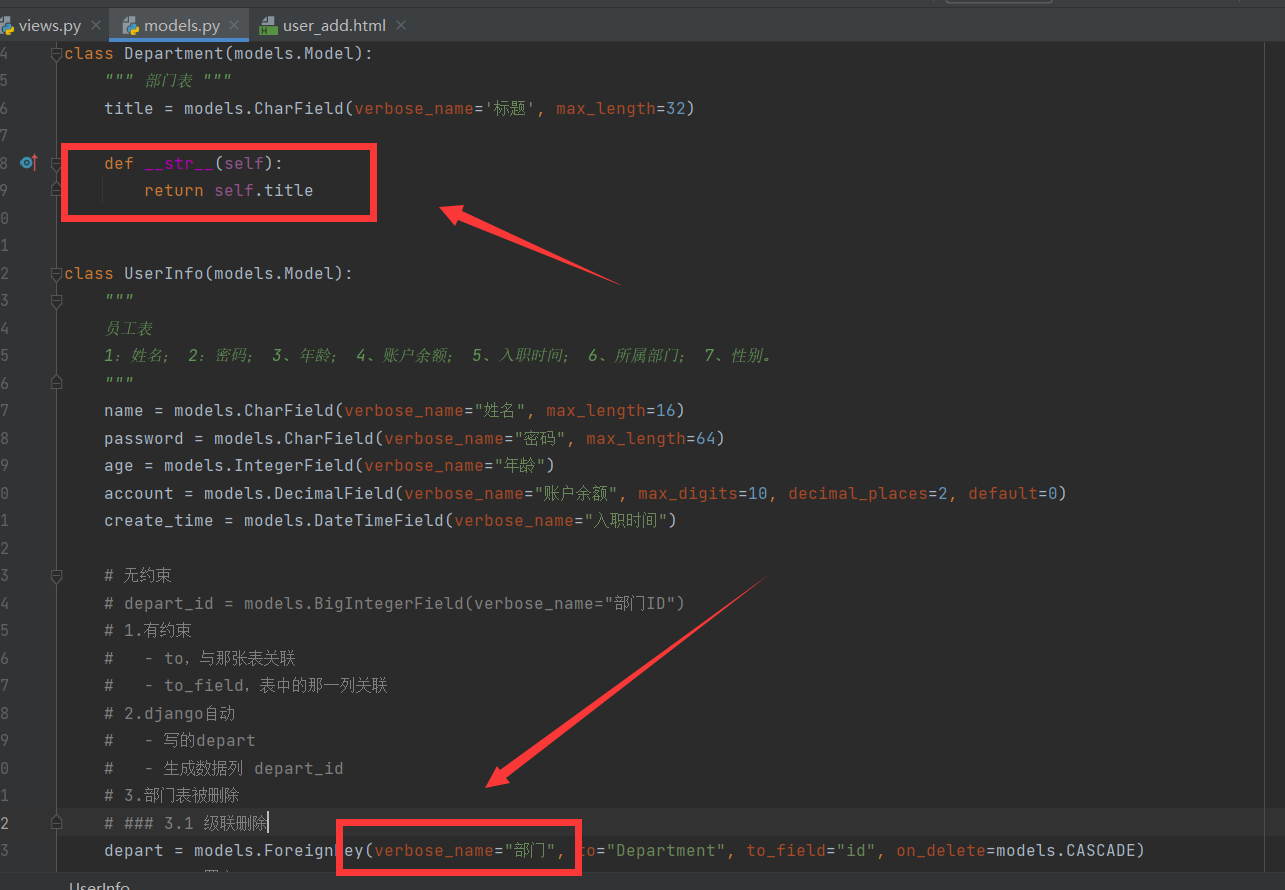Collapse the Department class fold marker
Image resolution: width=1285 pixels, height=890 pixels.
[56, 54]
